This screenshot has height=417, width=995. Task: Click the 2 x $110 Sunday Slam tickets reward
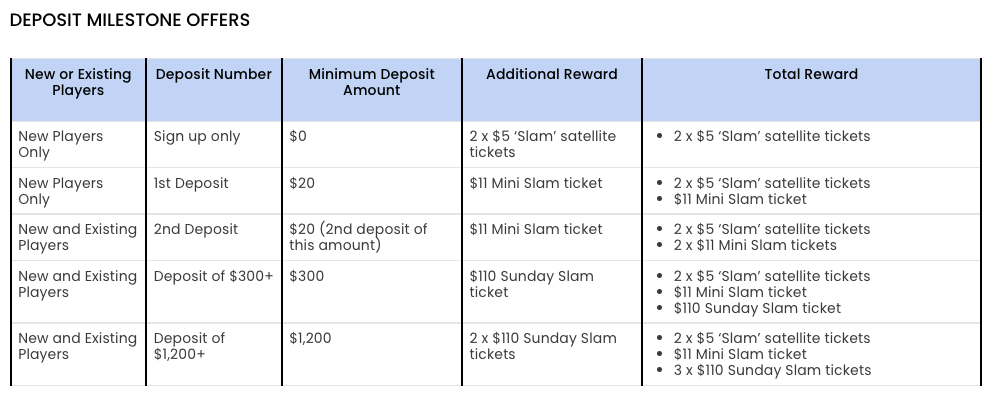pos(541,346)
